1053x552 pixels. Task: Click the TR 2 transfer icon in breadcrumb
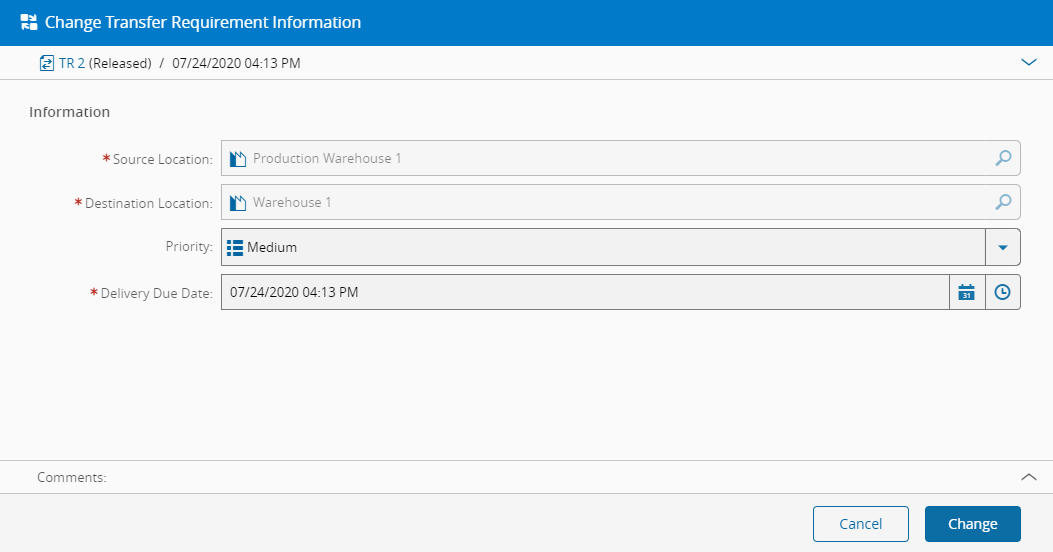[47, 63]
